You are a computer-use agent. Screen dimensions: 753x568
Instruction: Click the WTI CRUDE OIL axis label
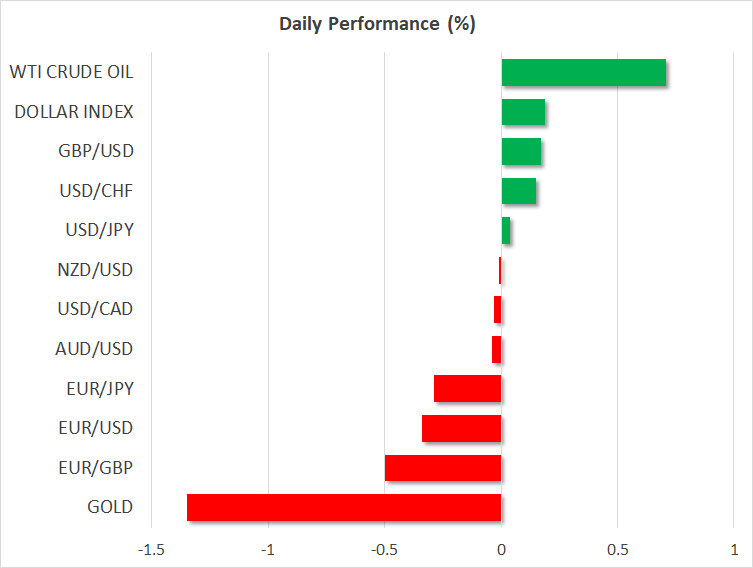point(71,72)
